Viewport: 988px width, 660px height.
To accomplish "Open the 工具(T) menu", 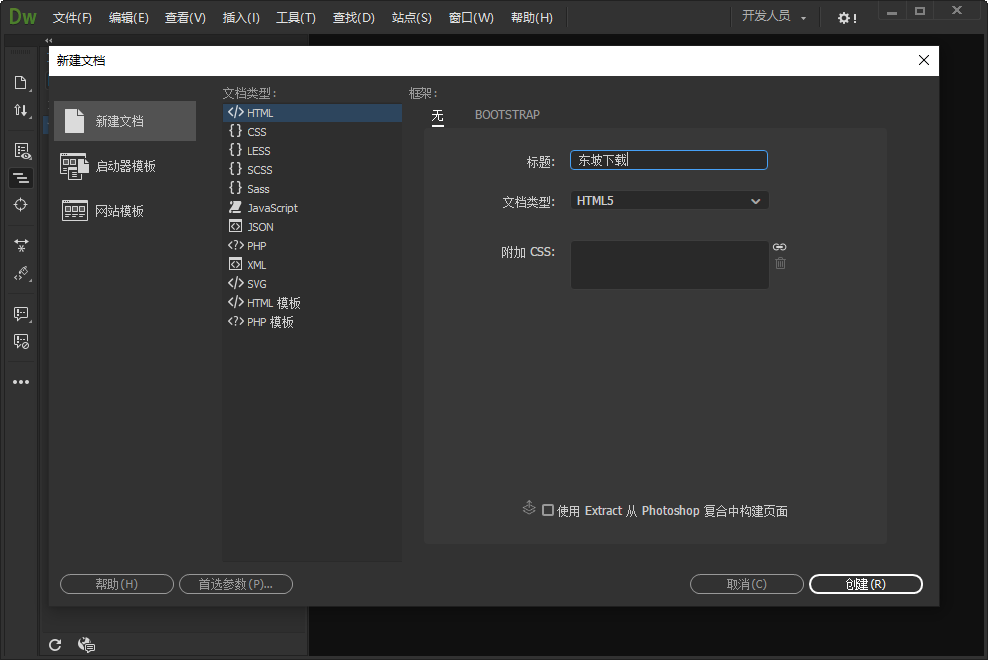I will [296, 18].
